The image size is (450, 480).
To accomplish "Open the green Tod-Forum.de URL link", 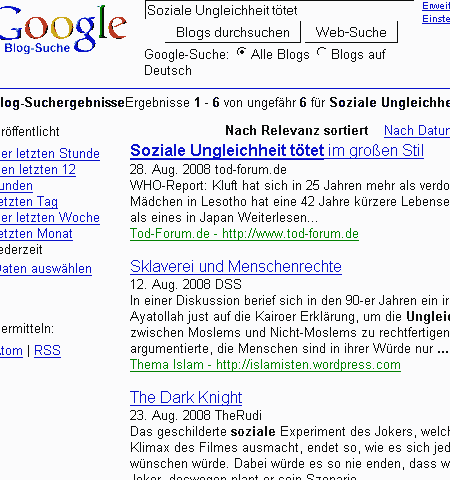I will coord(244,234).
